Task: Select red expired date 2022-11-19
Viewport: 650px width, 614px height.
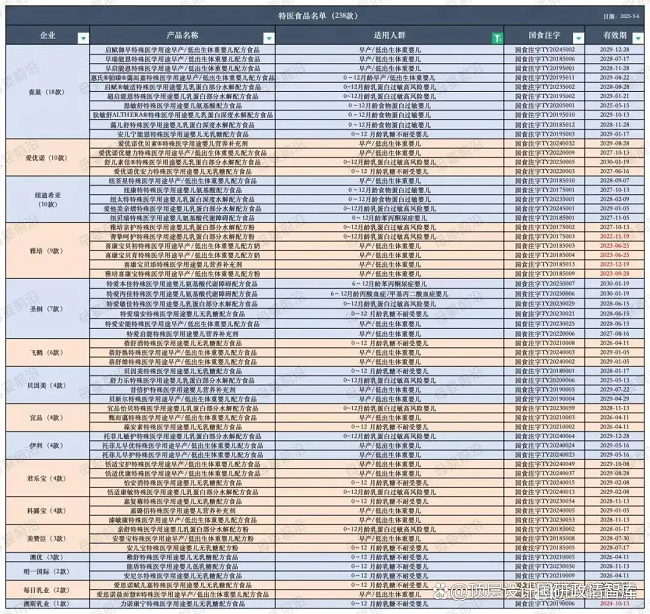Action: click(x=614, y=236)
